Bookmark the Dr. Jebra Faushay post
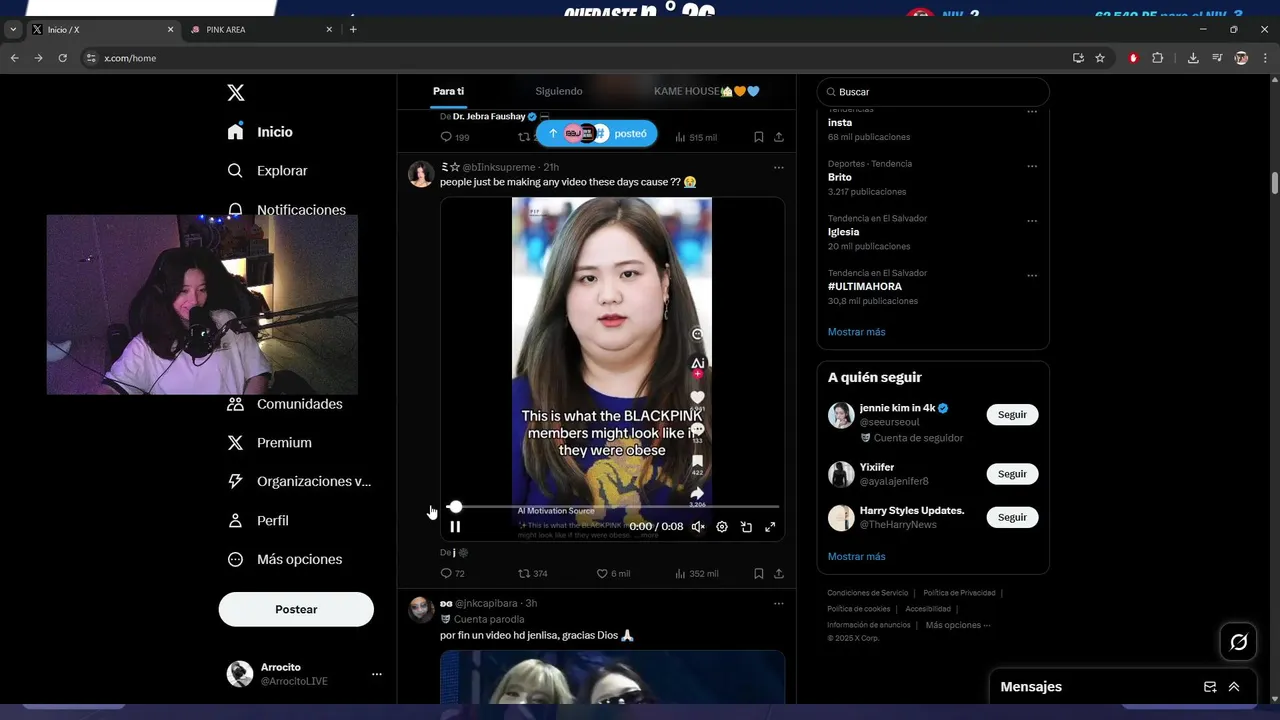The image size is (1280, 720). pyautogui.click(x=758, y=137)
